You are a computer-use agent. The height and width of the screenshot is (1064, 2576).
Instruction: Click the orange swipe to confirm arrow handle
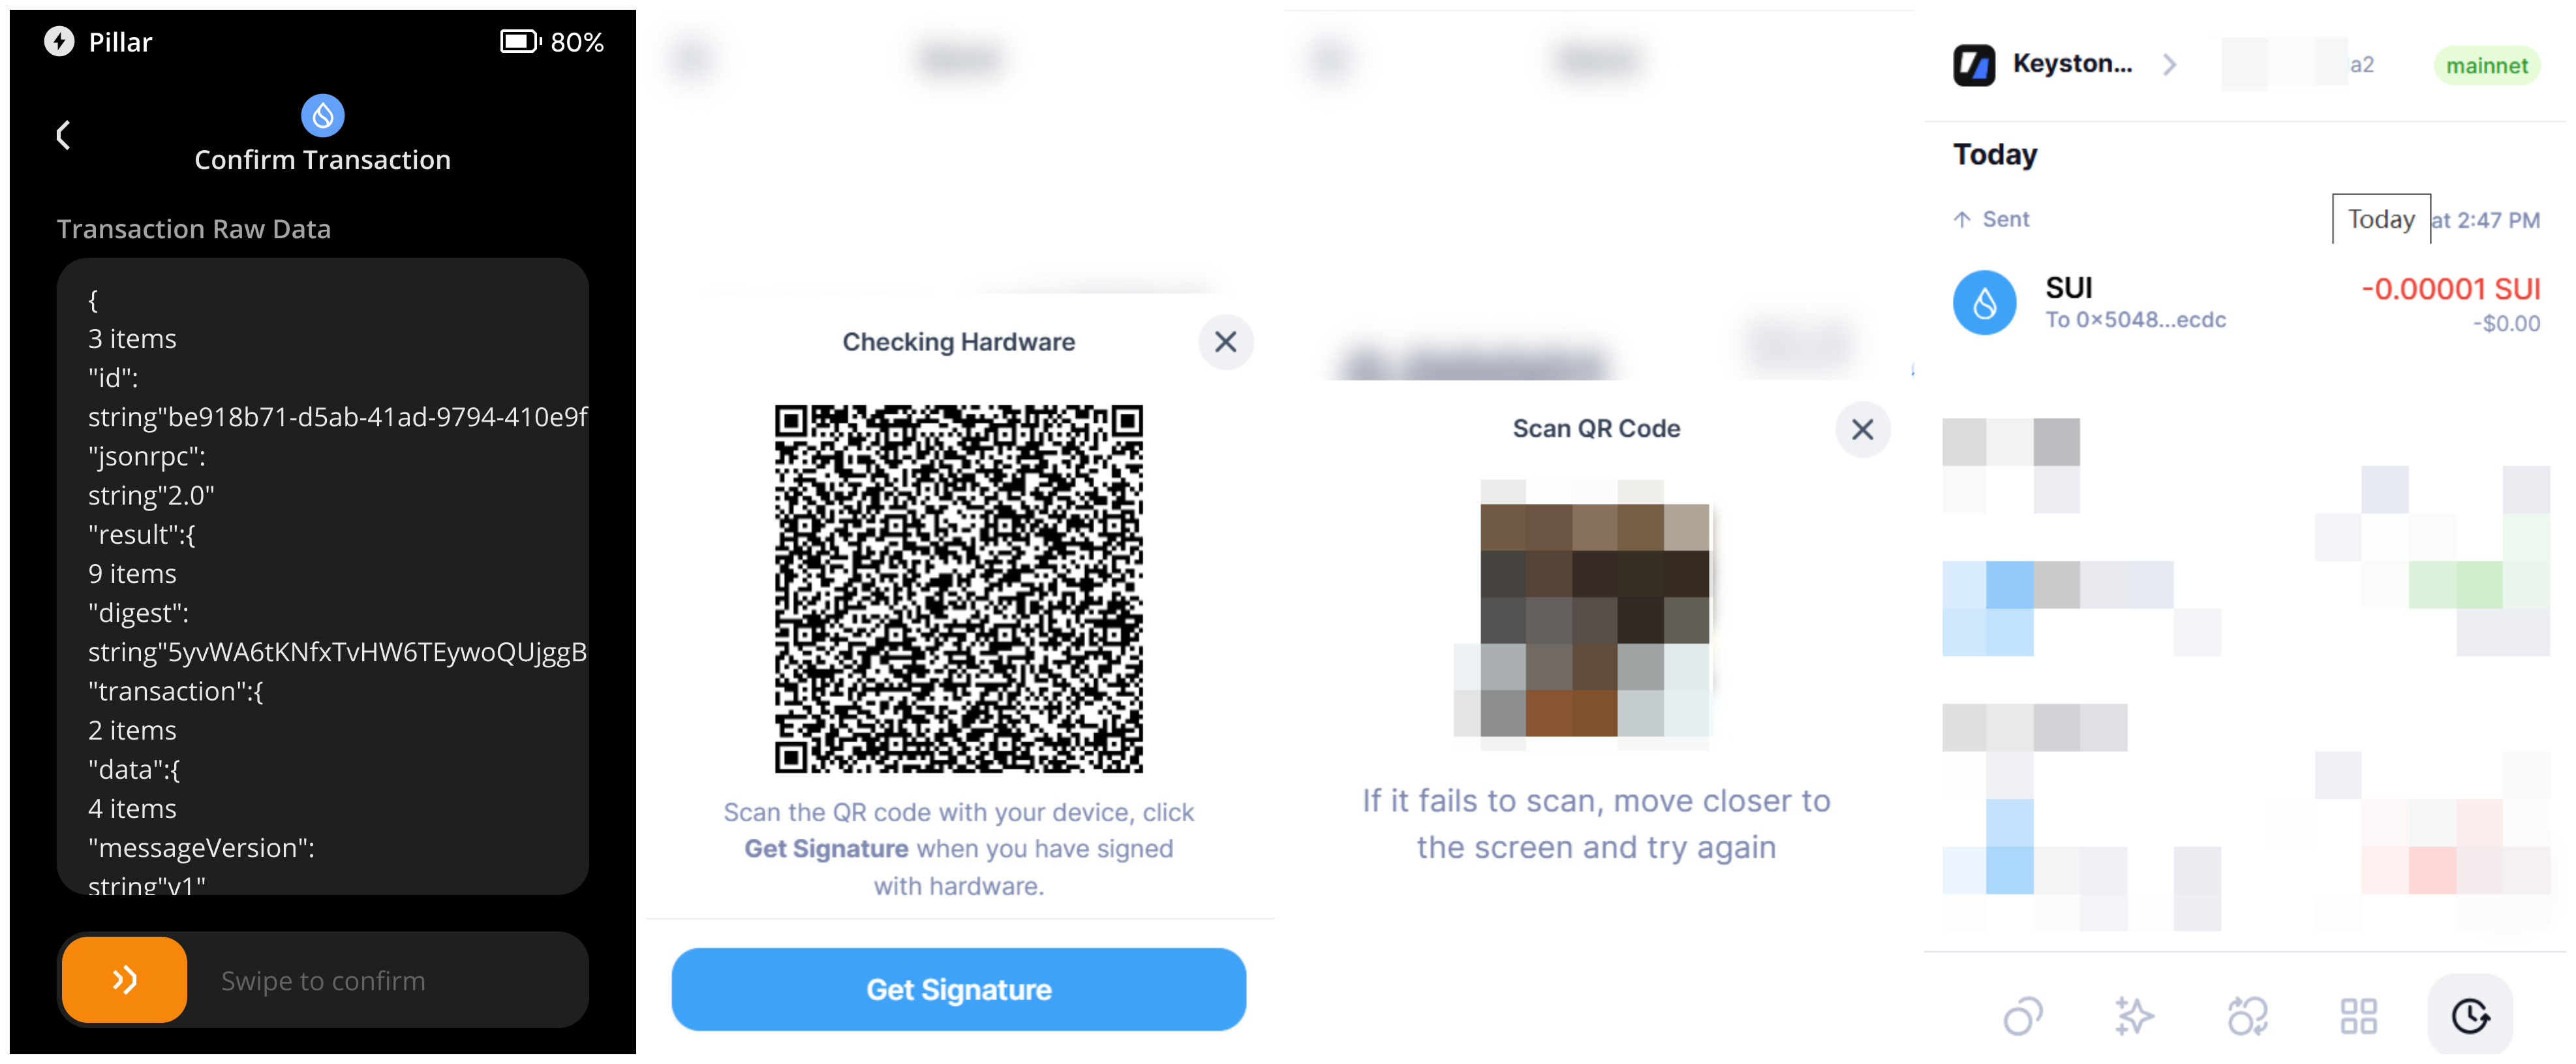pyautogui.click(x=124, y=979)
